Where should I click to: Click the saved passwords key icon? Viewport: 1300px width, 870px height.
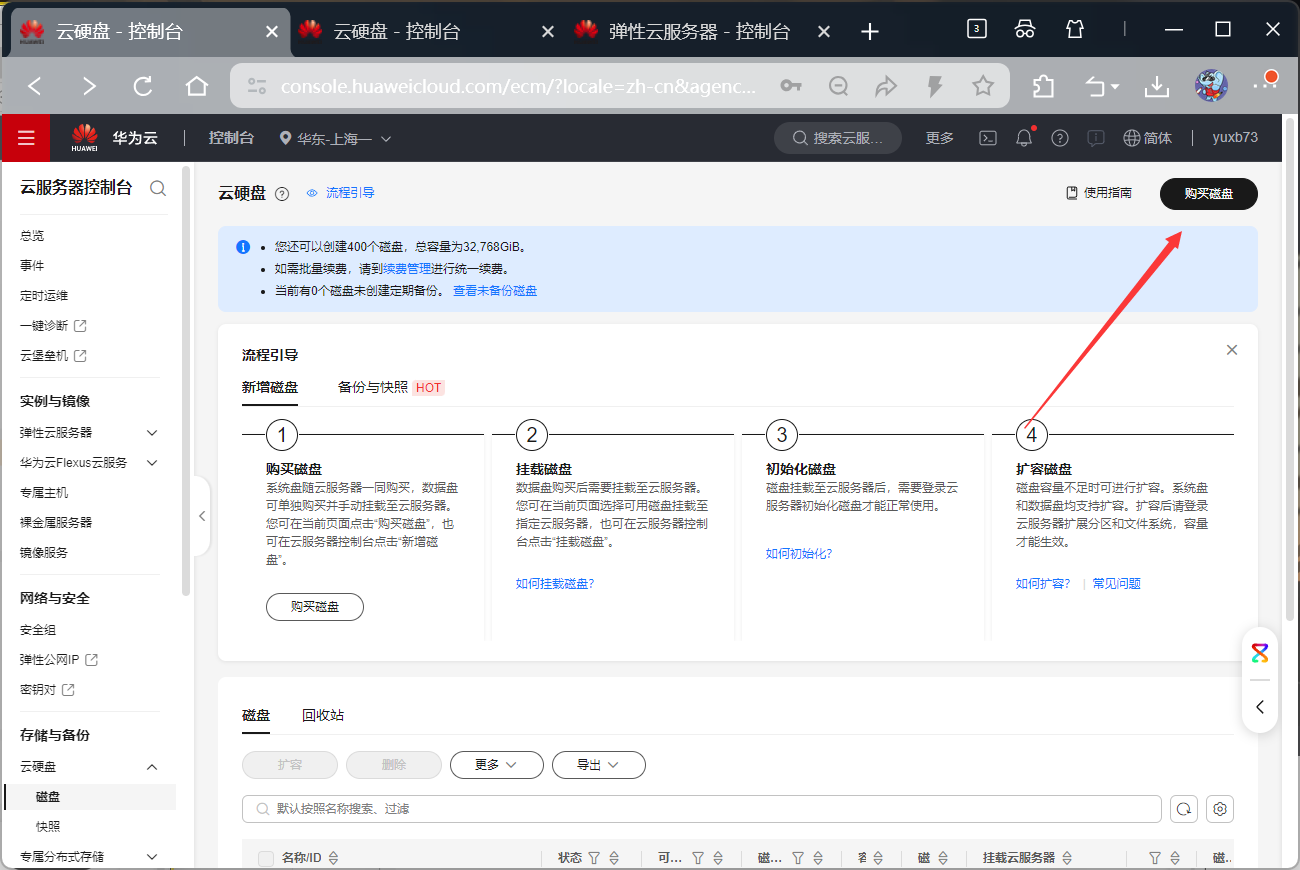[791, 87]
